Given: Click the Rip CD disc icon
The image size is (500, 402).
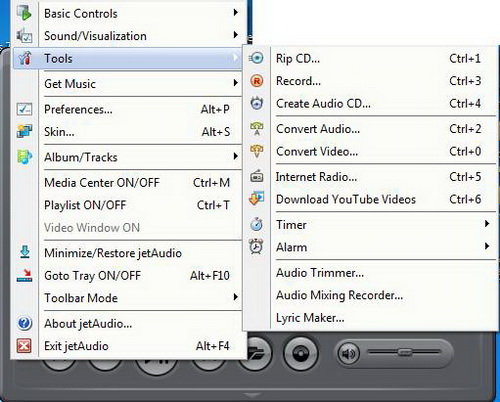Looking at the screenshot, I should pos(256,58).
